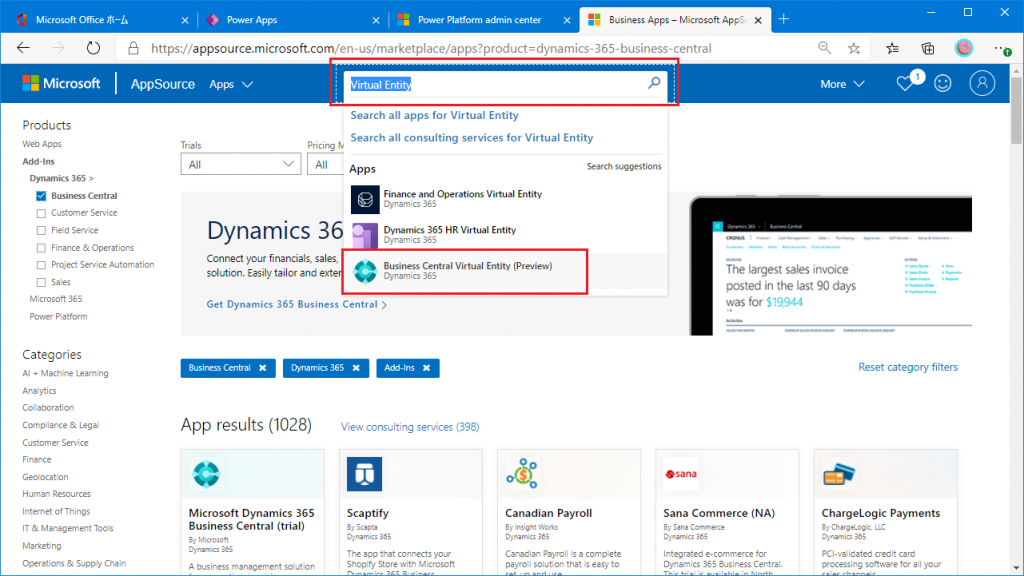Screen dimensions: 1024x576
Task: Open browser settings and more menu
Action: tap(1002, 48)
